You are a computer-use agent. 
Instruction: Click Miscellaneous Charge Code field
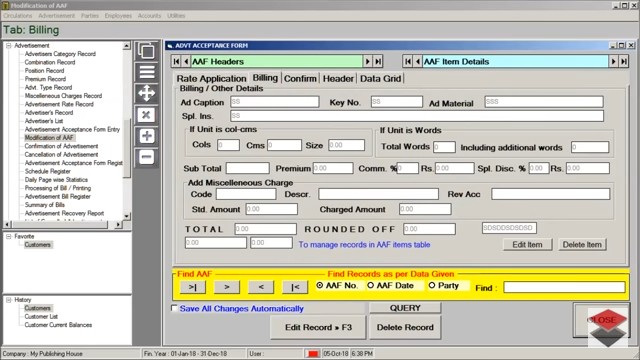tap(246, 194)
